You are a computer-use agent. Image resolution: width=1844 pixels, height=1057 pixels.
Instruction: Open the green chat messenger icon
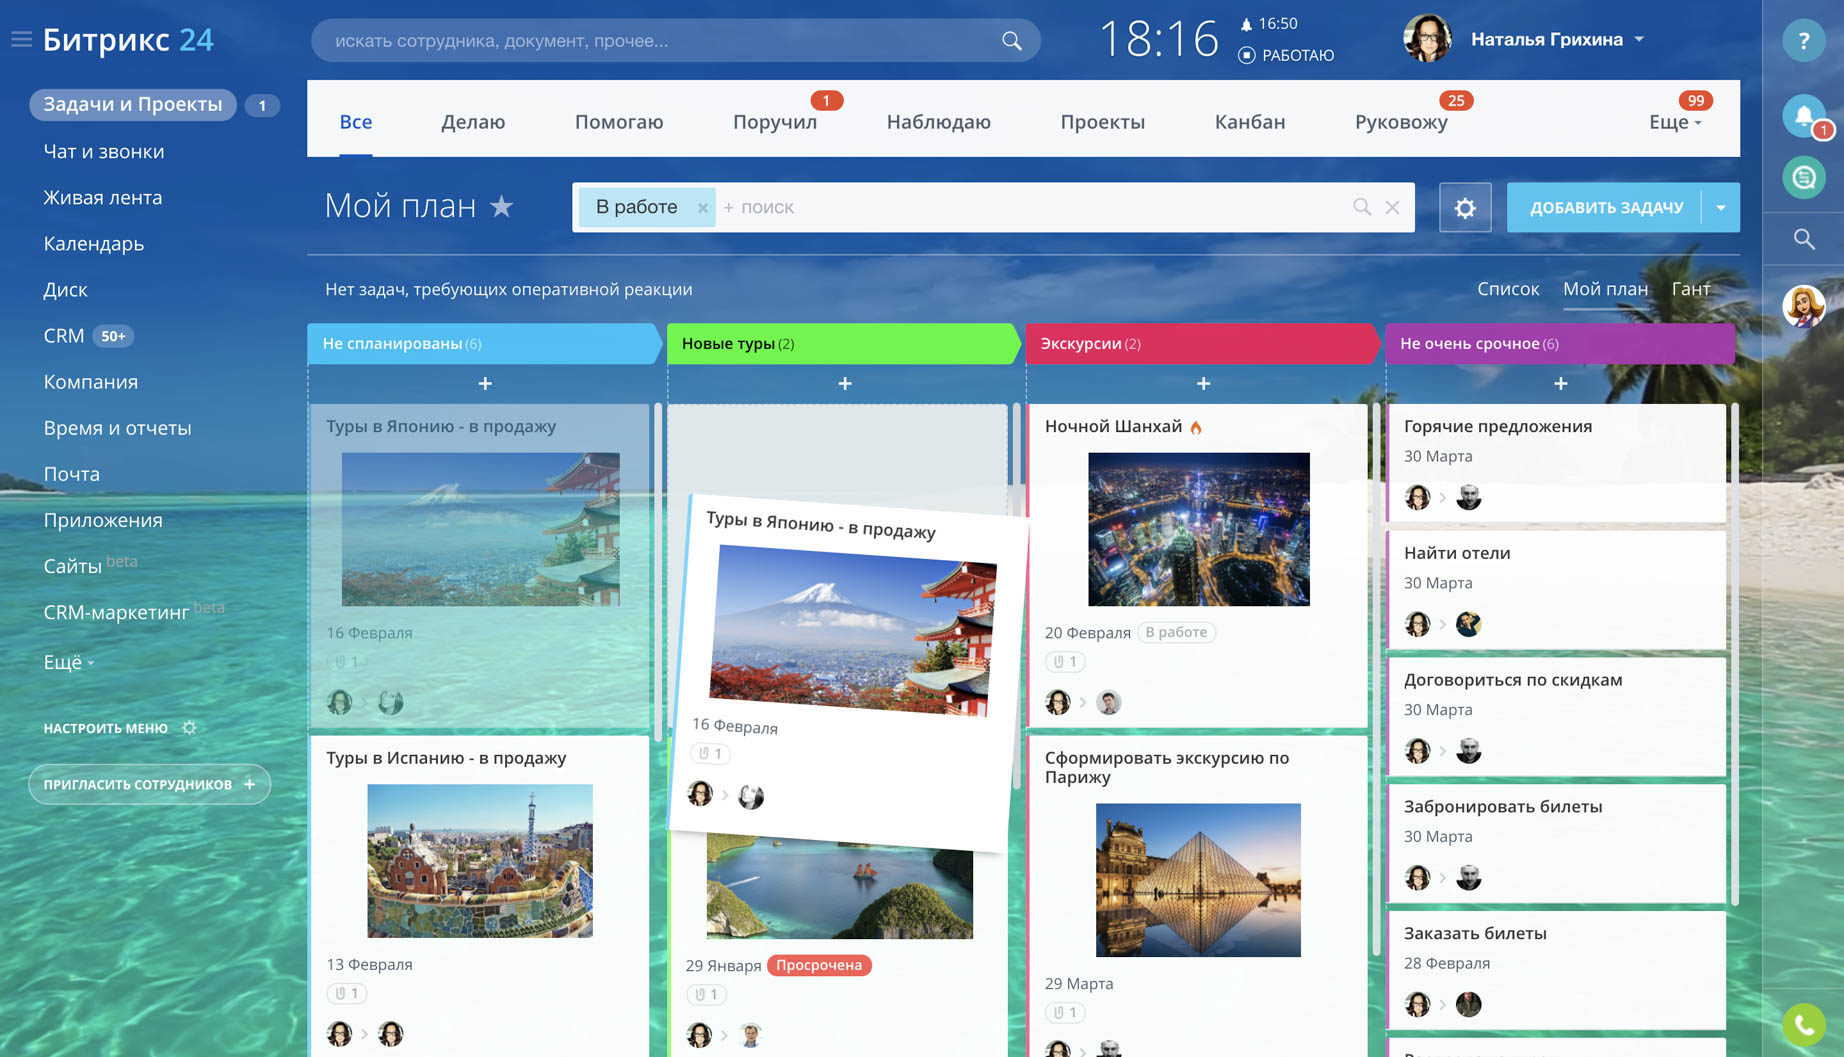click(x=1803, y=178)
